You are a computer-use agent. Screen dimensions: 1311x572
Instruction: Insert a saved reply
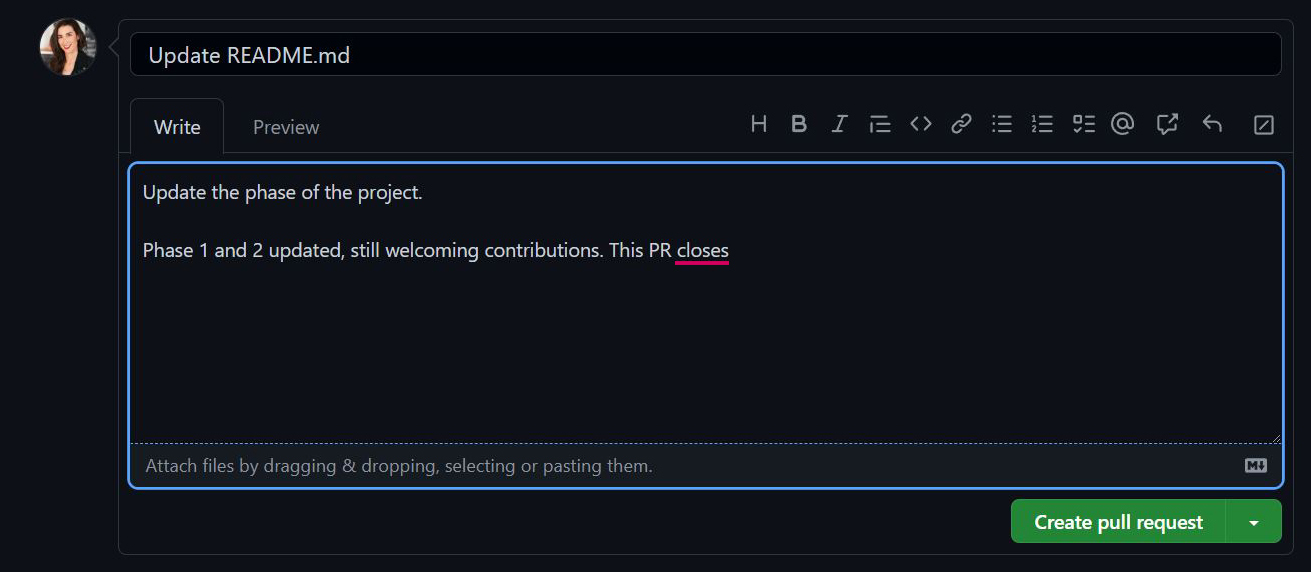1212,124
